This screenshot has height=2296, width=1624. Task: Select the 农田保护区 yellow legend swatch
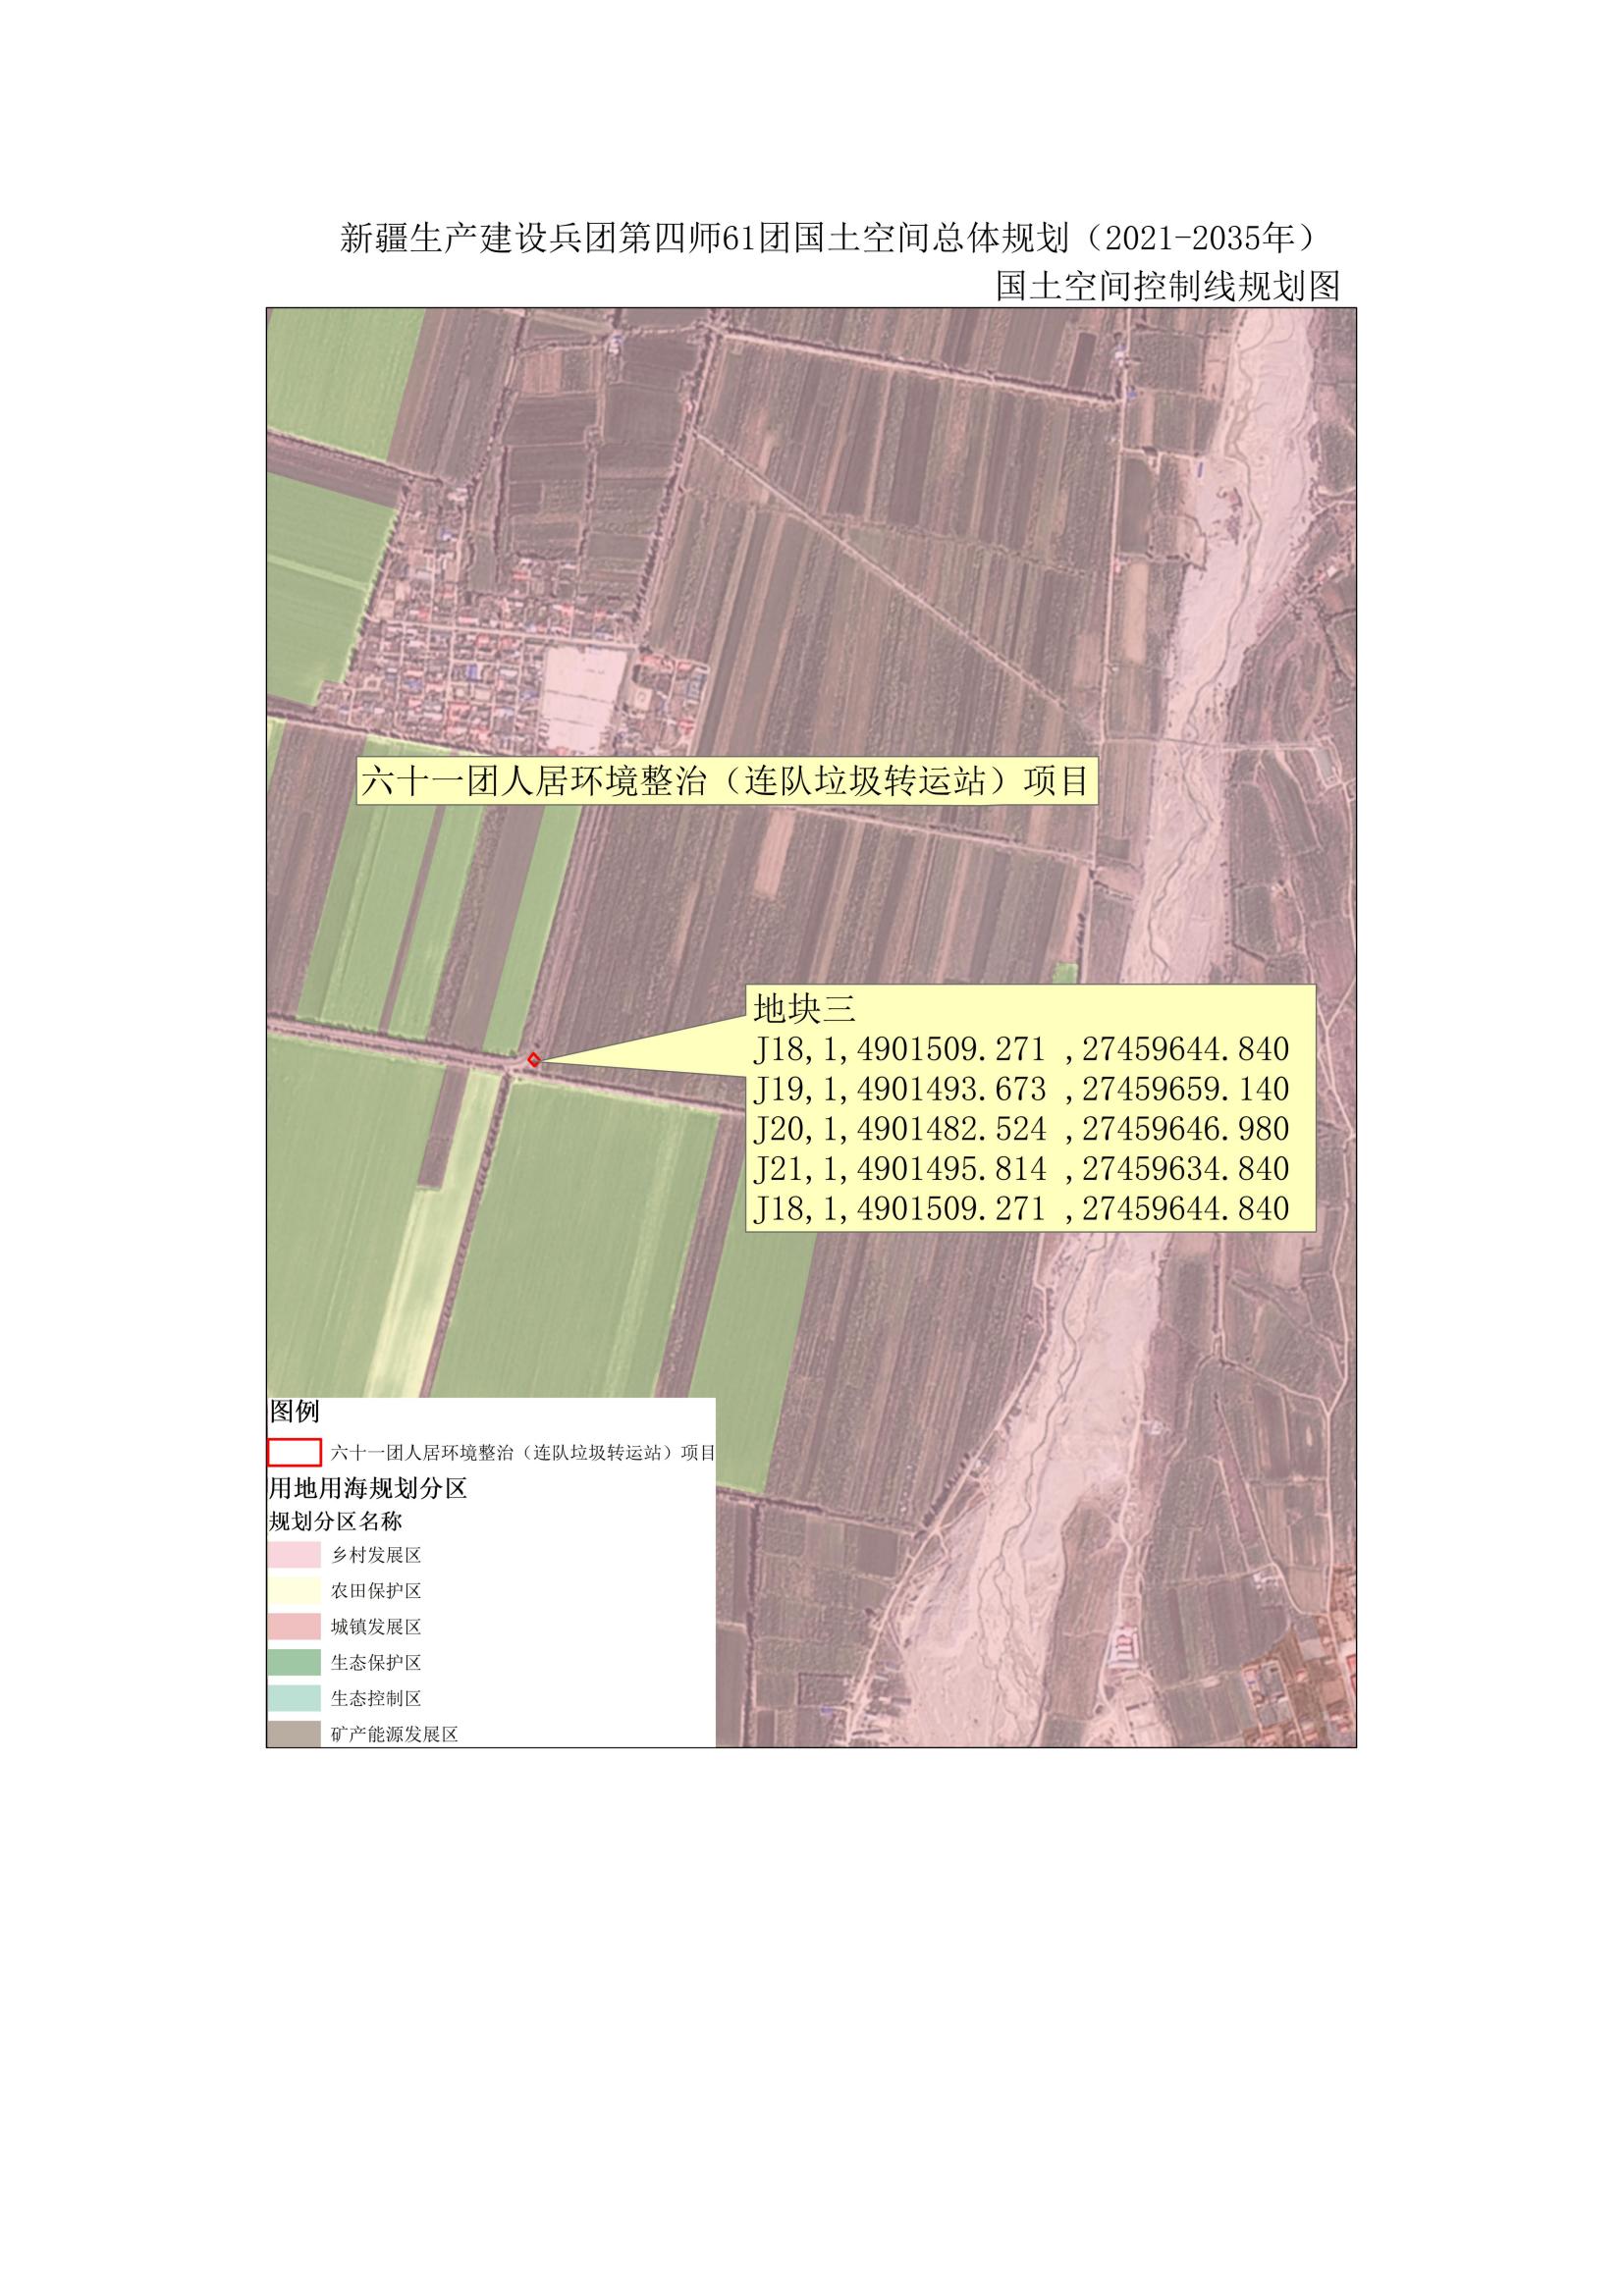(294, 1591)
